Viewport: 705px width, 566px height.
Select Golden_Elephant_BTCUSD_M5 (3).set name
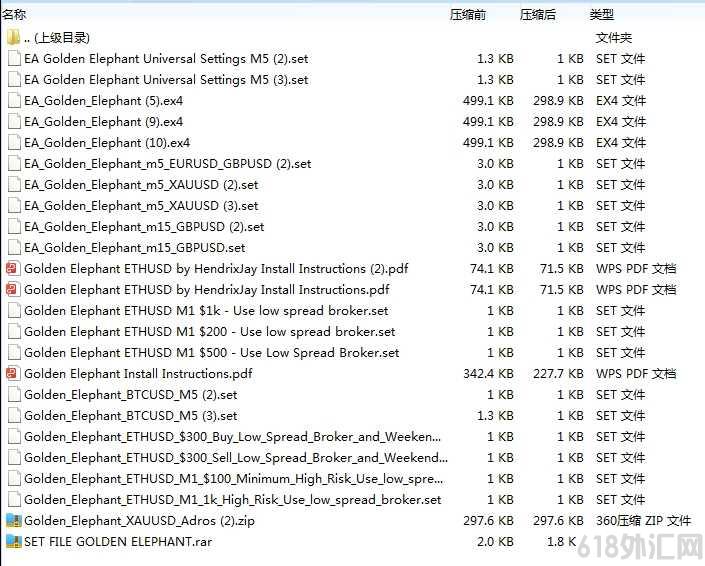point(131,416)
